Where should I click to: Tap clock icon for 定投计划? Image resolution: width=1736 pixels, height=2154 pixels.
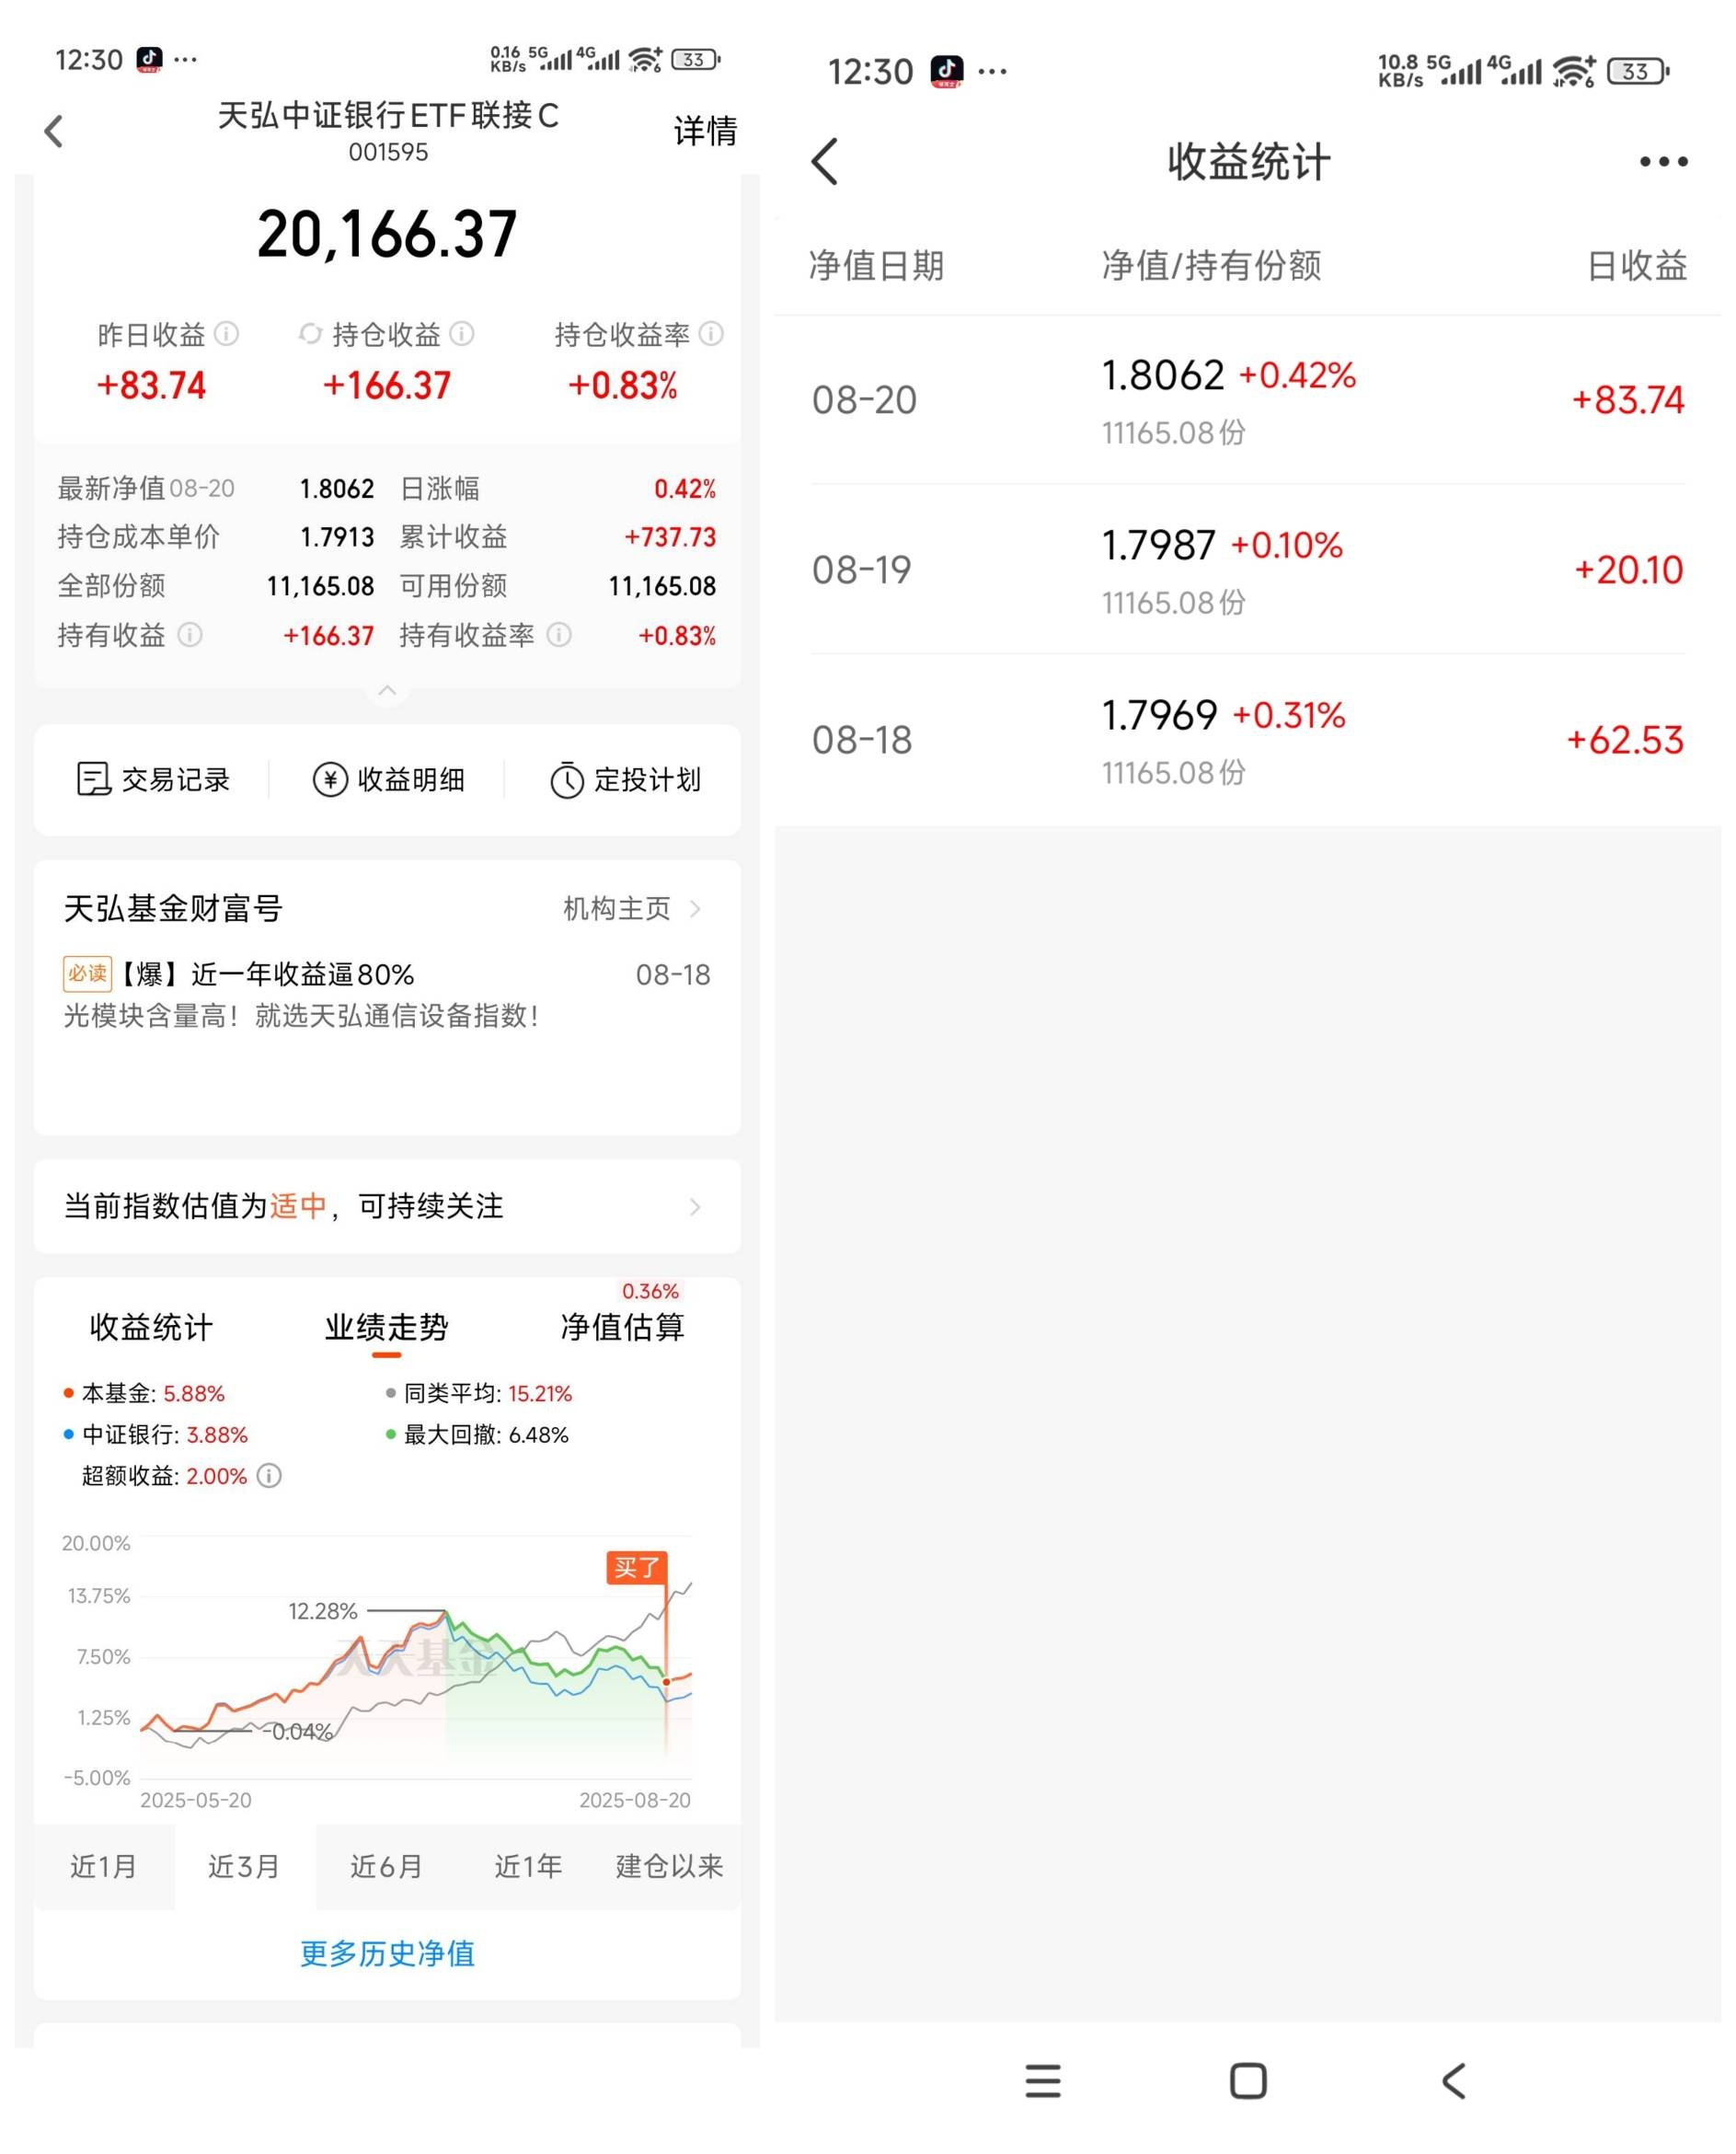[567, 780]
